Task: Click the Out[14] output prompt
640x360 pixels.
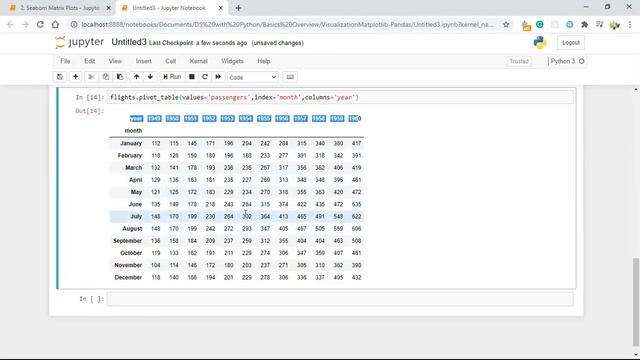Action: coord(89,111)
